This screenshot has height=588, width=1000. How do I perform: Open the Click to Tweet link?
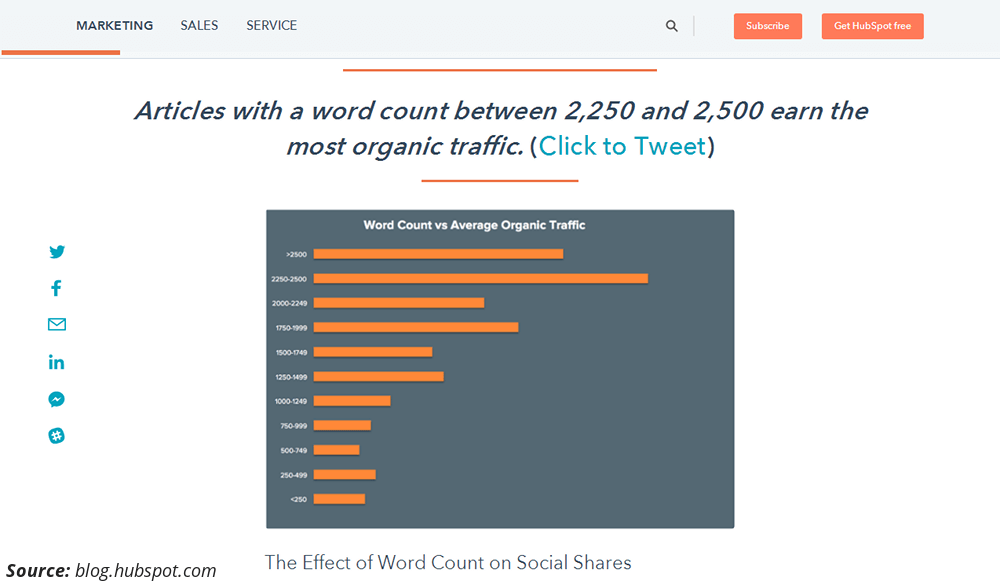(x=622, y=146)
